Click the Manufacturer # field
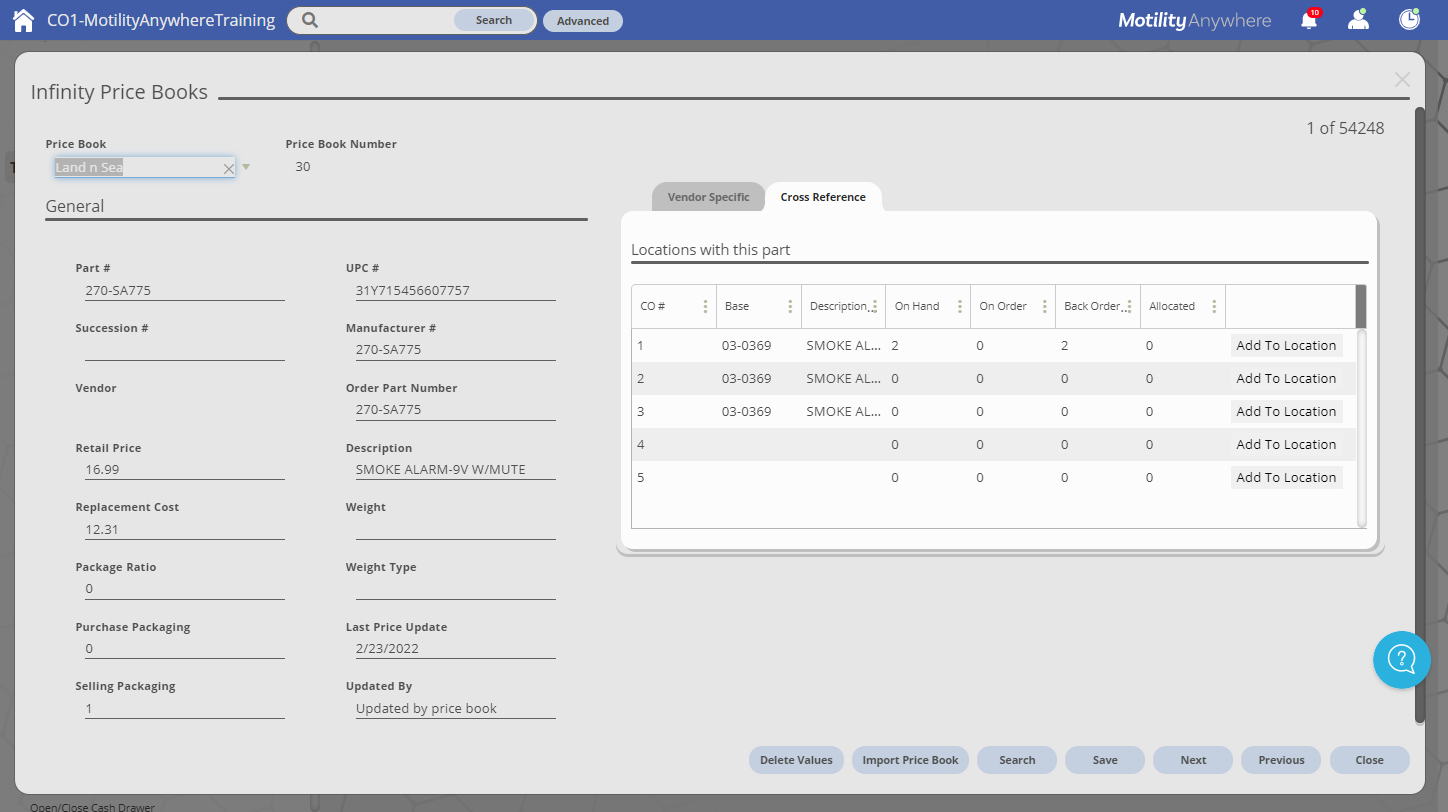 pyautogui.click(x=456, y=350)
